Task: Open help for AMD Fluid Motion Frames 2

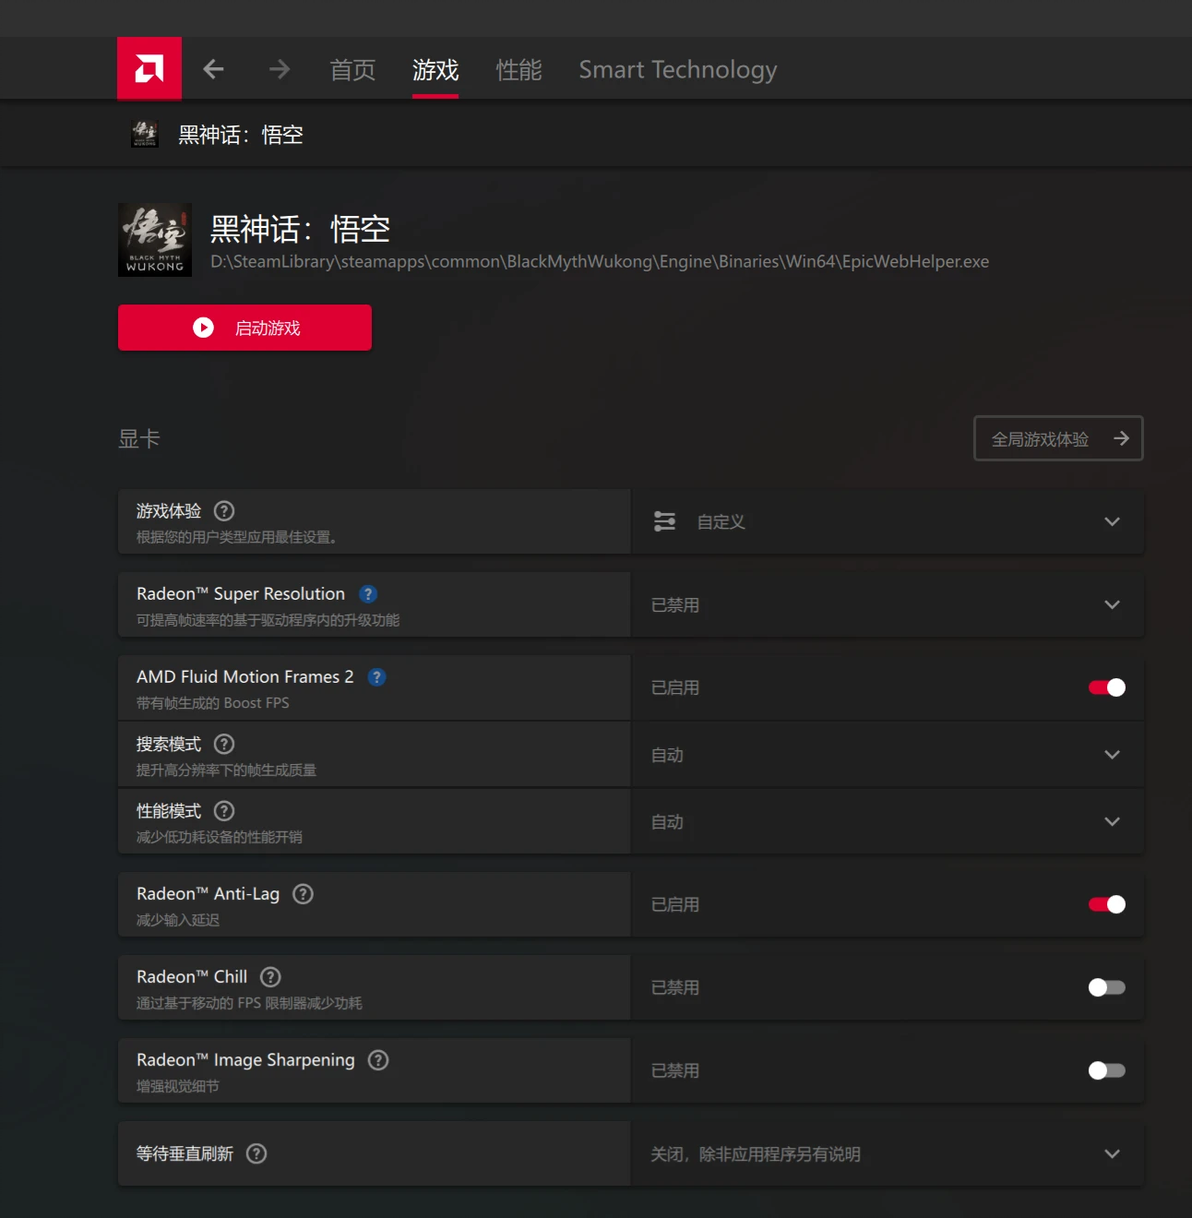Action: coord(377,677)
